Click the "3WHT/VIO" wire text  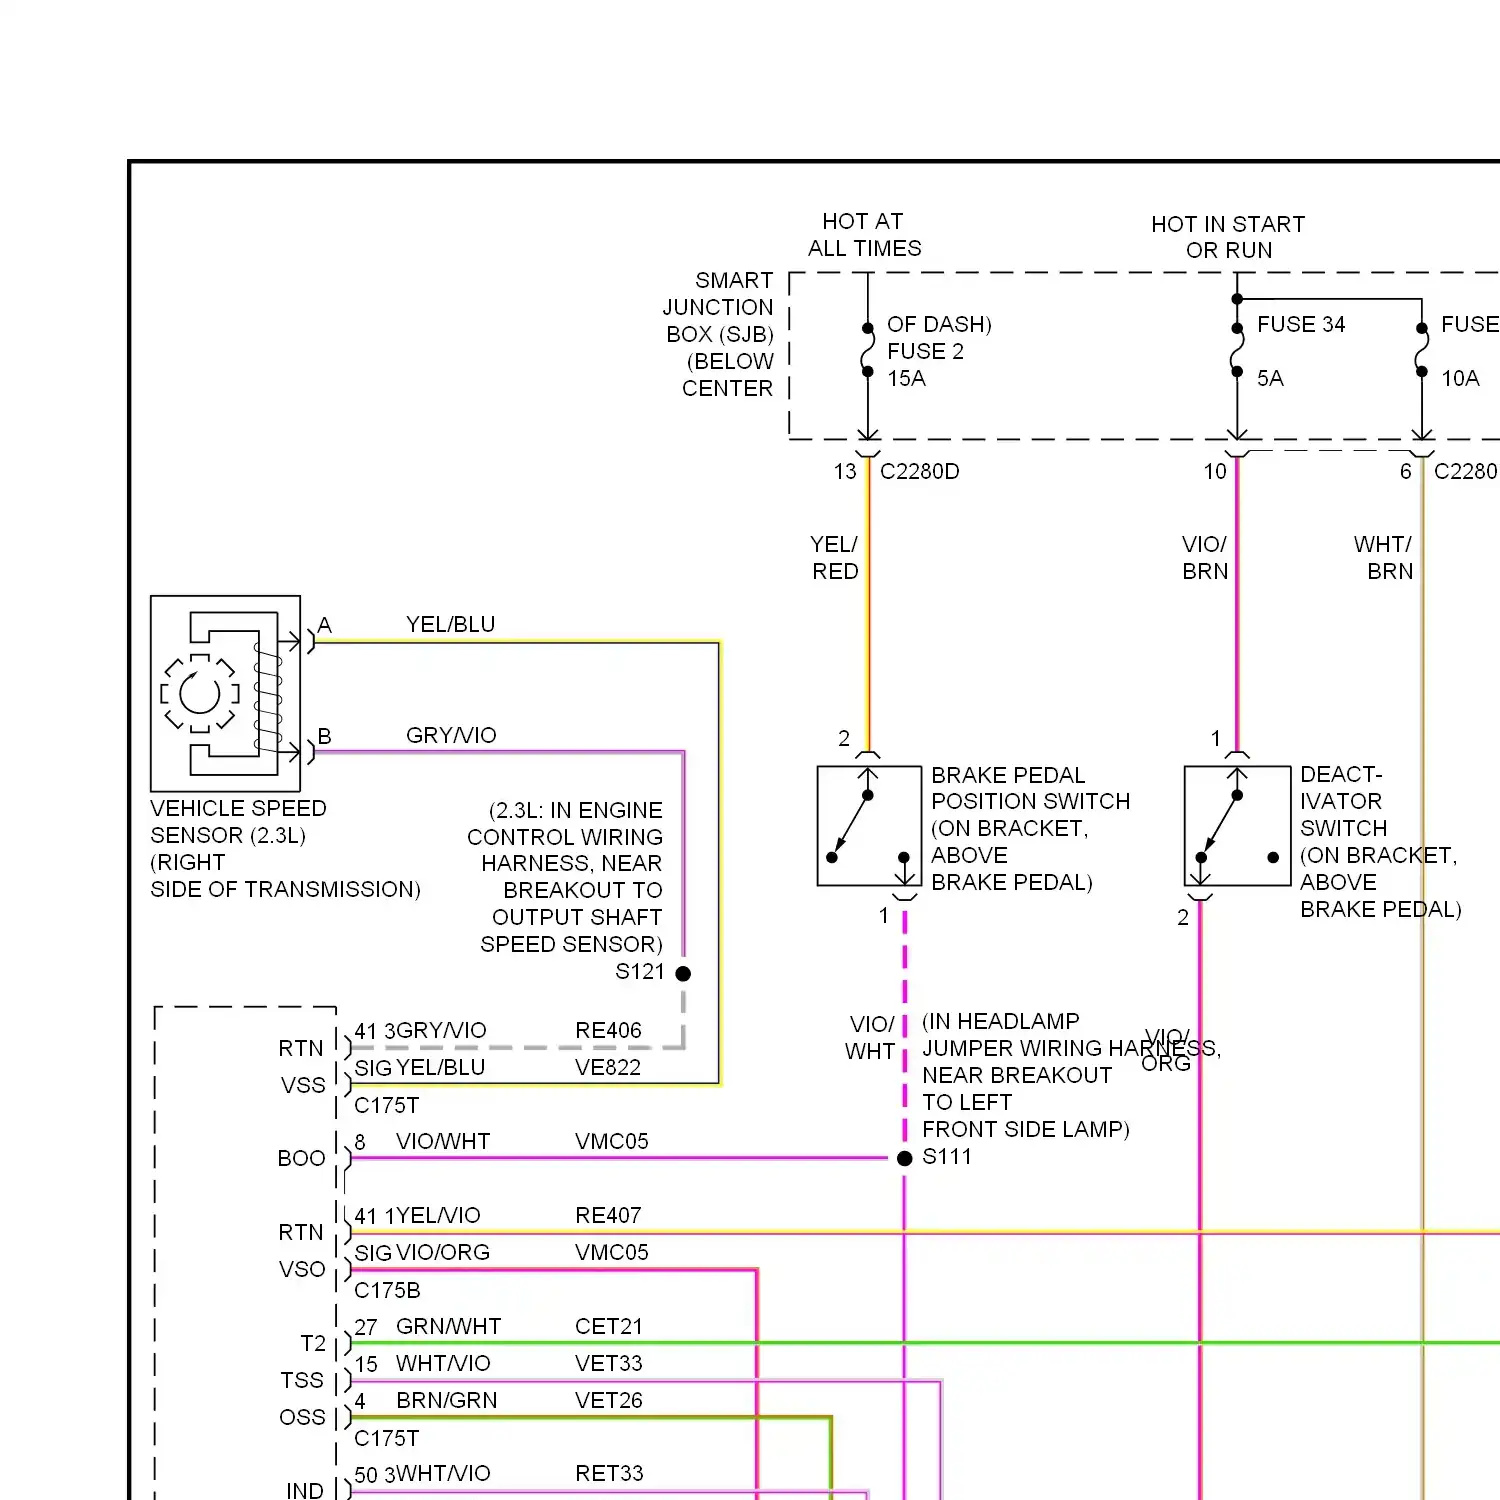click(437, 1473)
